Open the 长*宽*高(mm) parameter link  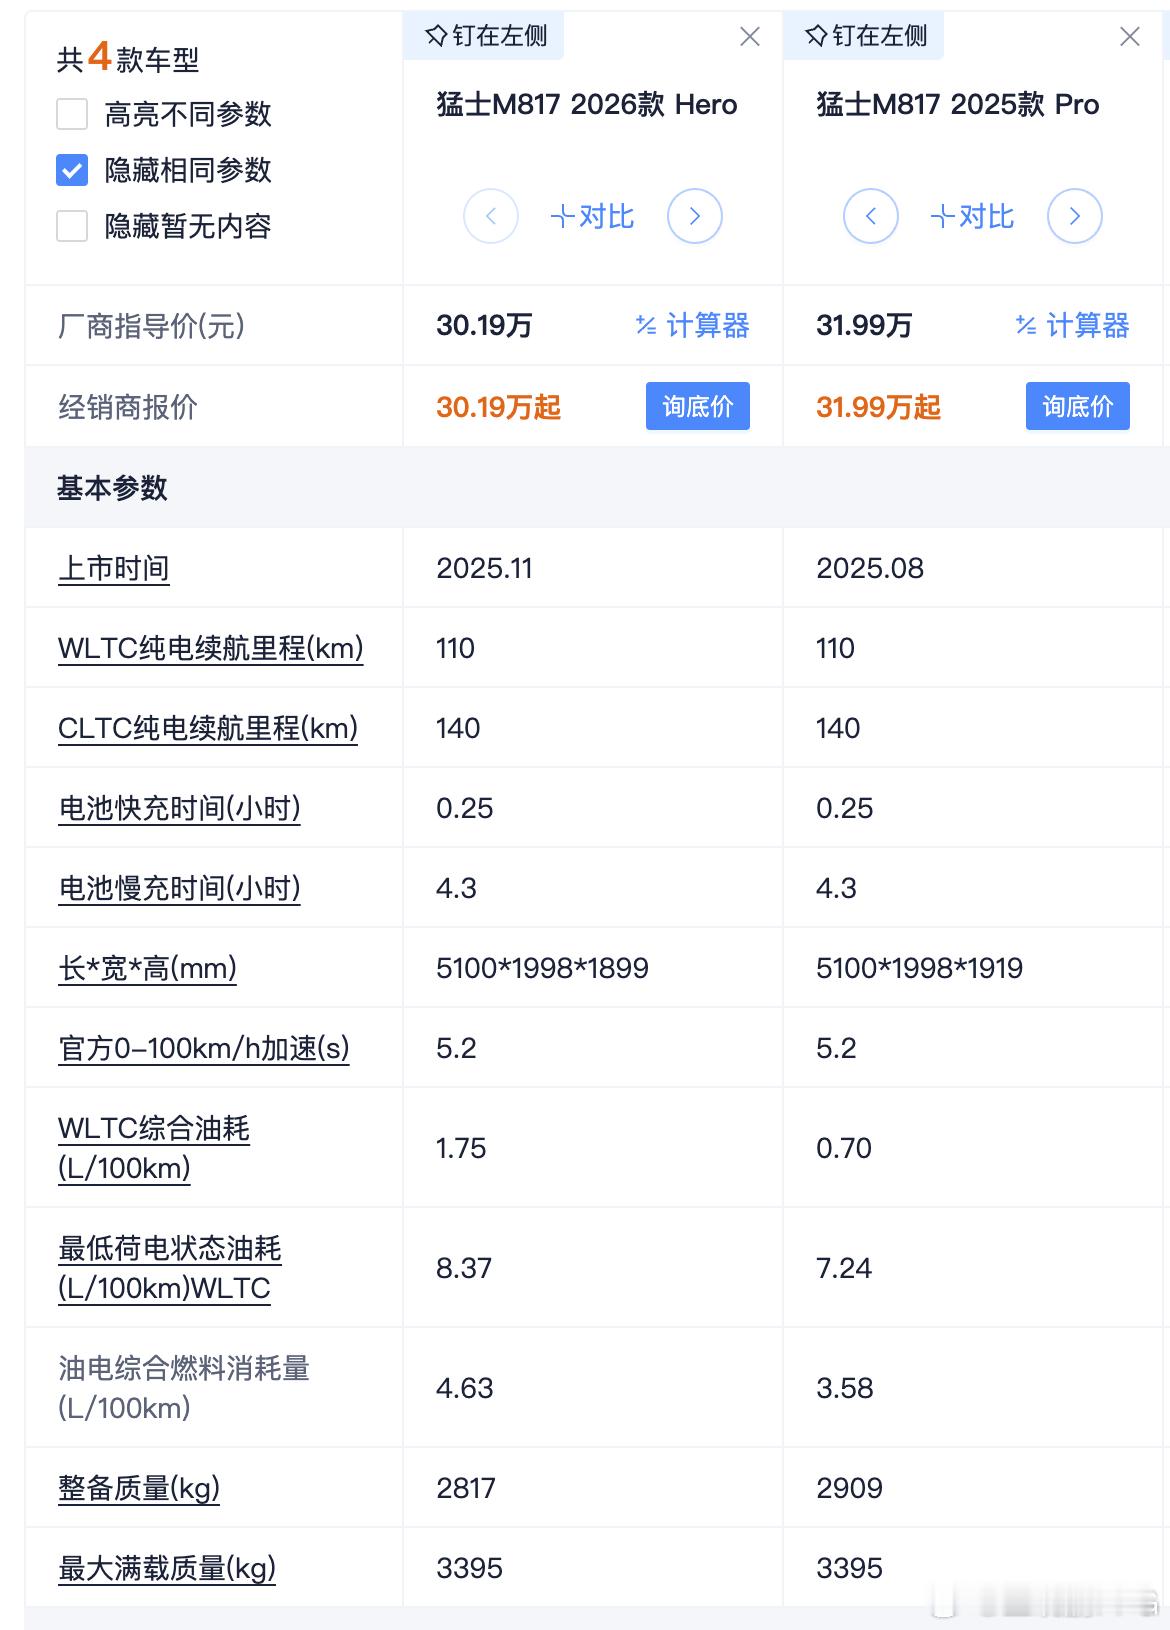click(x=148, y=968)
